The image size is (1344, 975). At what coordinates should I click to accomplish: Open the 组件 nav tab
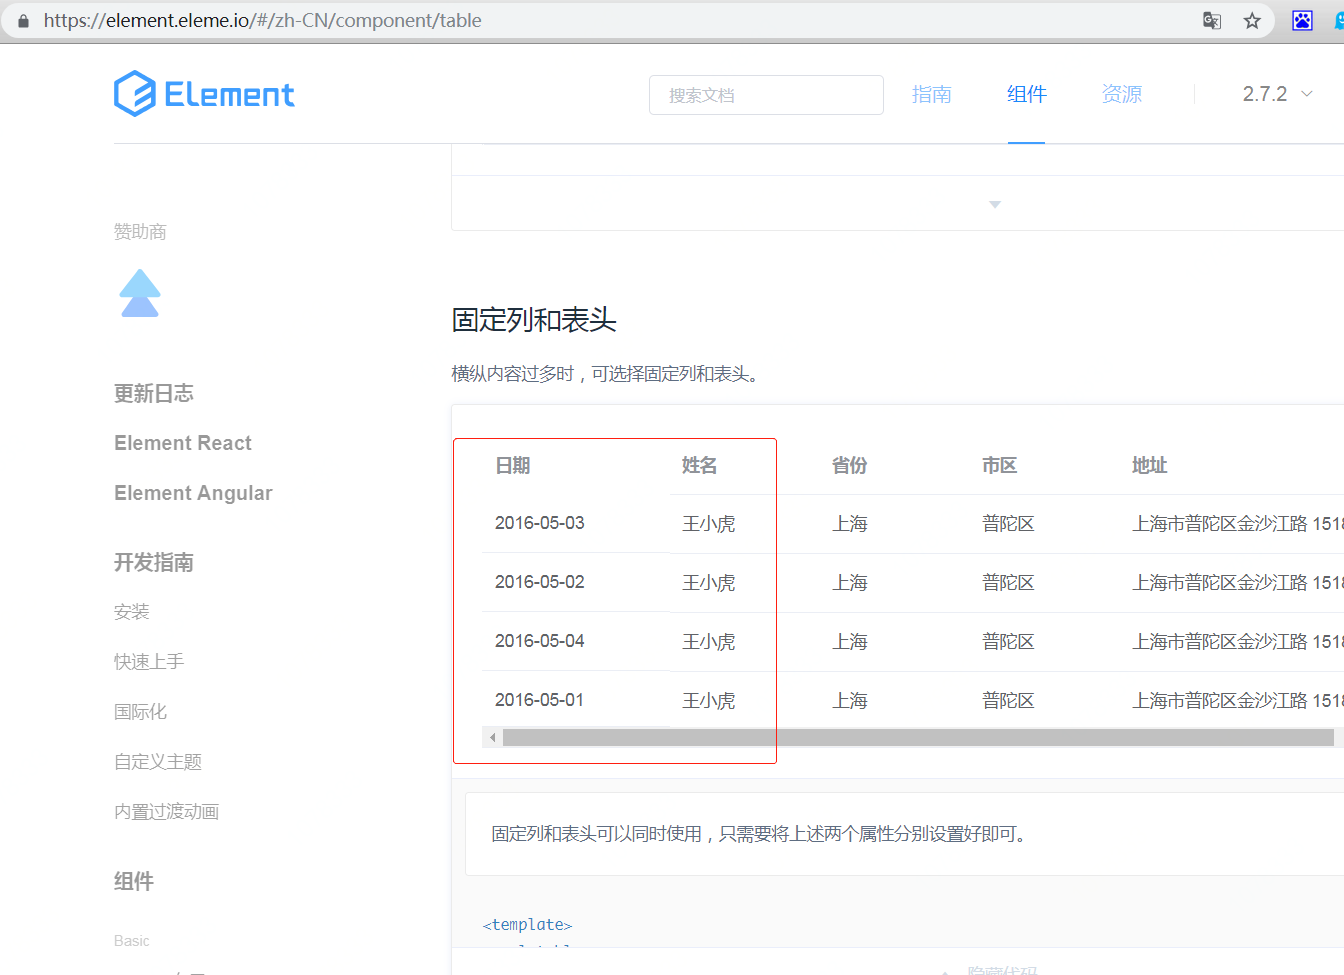(x=1026, y=94)
